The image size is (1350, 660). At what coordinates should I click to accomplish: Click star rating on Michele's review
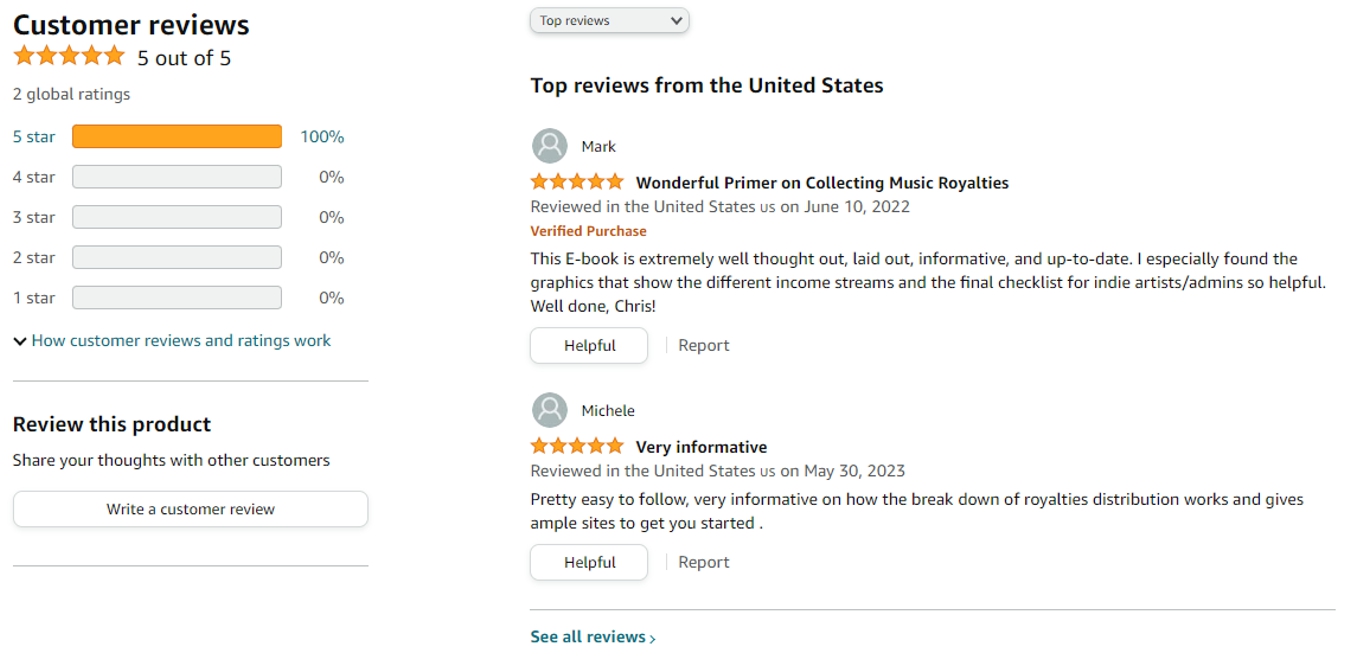(577, 446)
